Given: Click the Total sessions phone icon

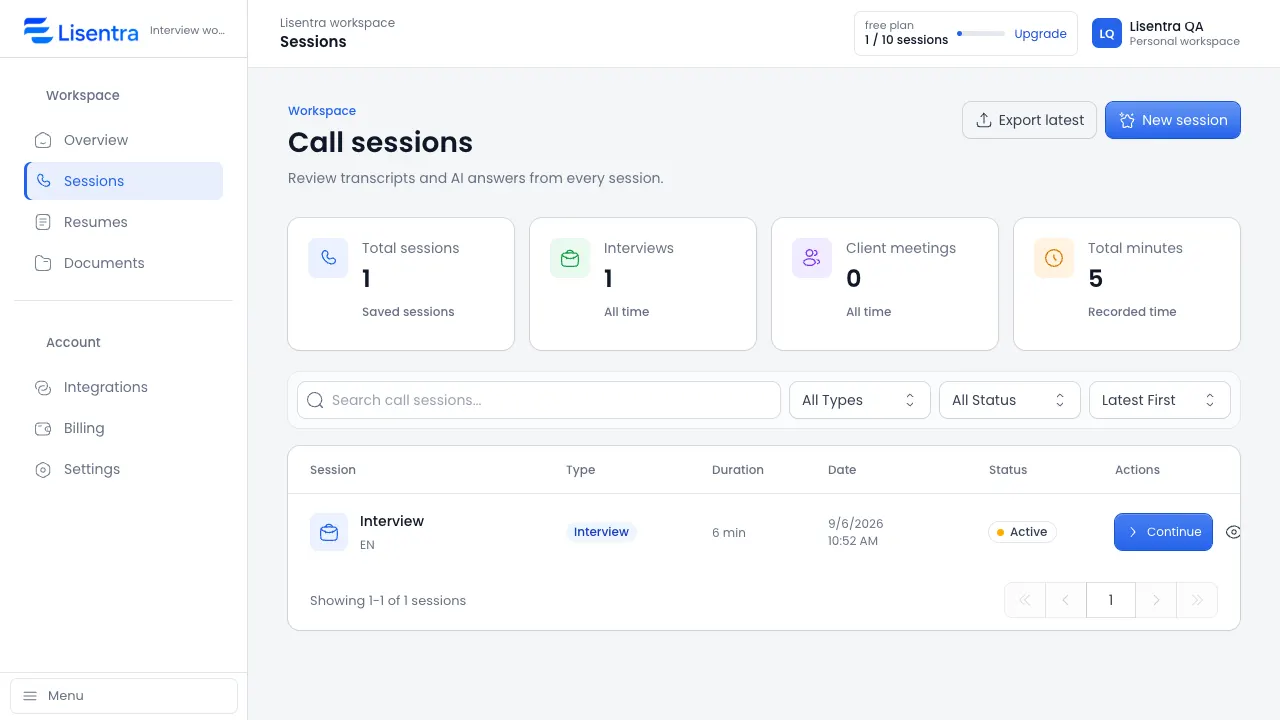Looking at the screenshot, I should (328, 258).
